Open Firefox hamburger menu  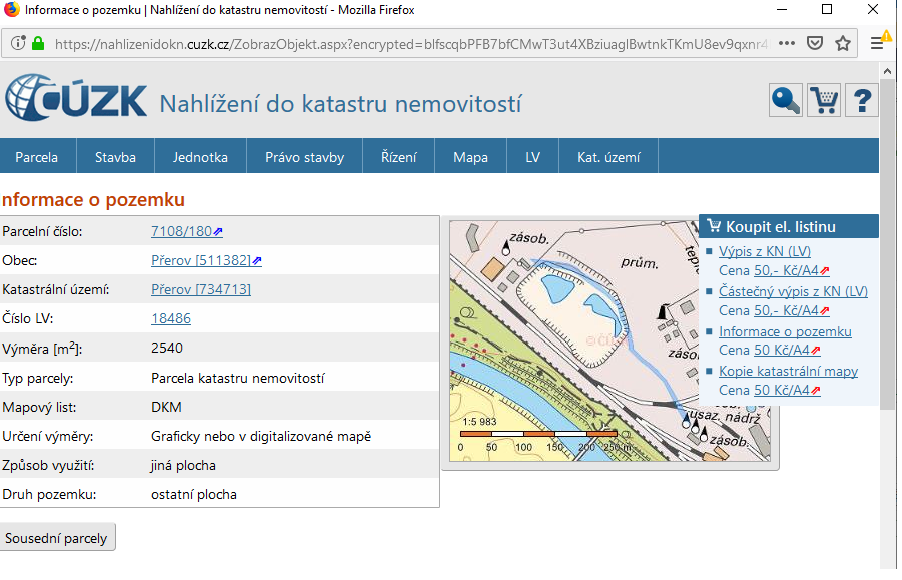(877, 44)
